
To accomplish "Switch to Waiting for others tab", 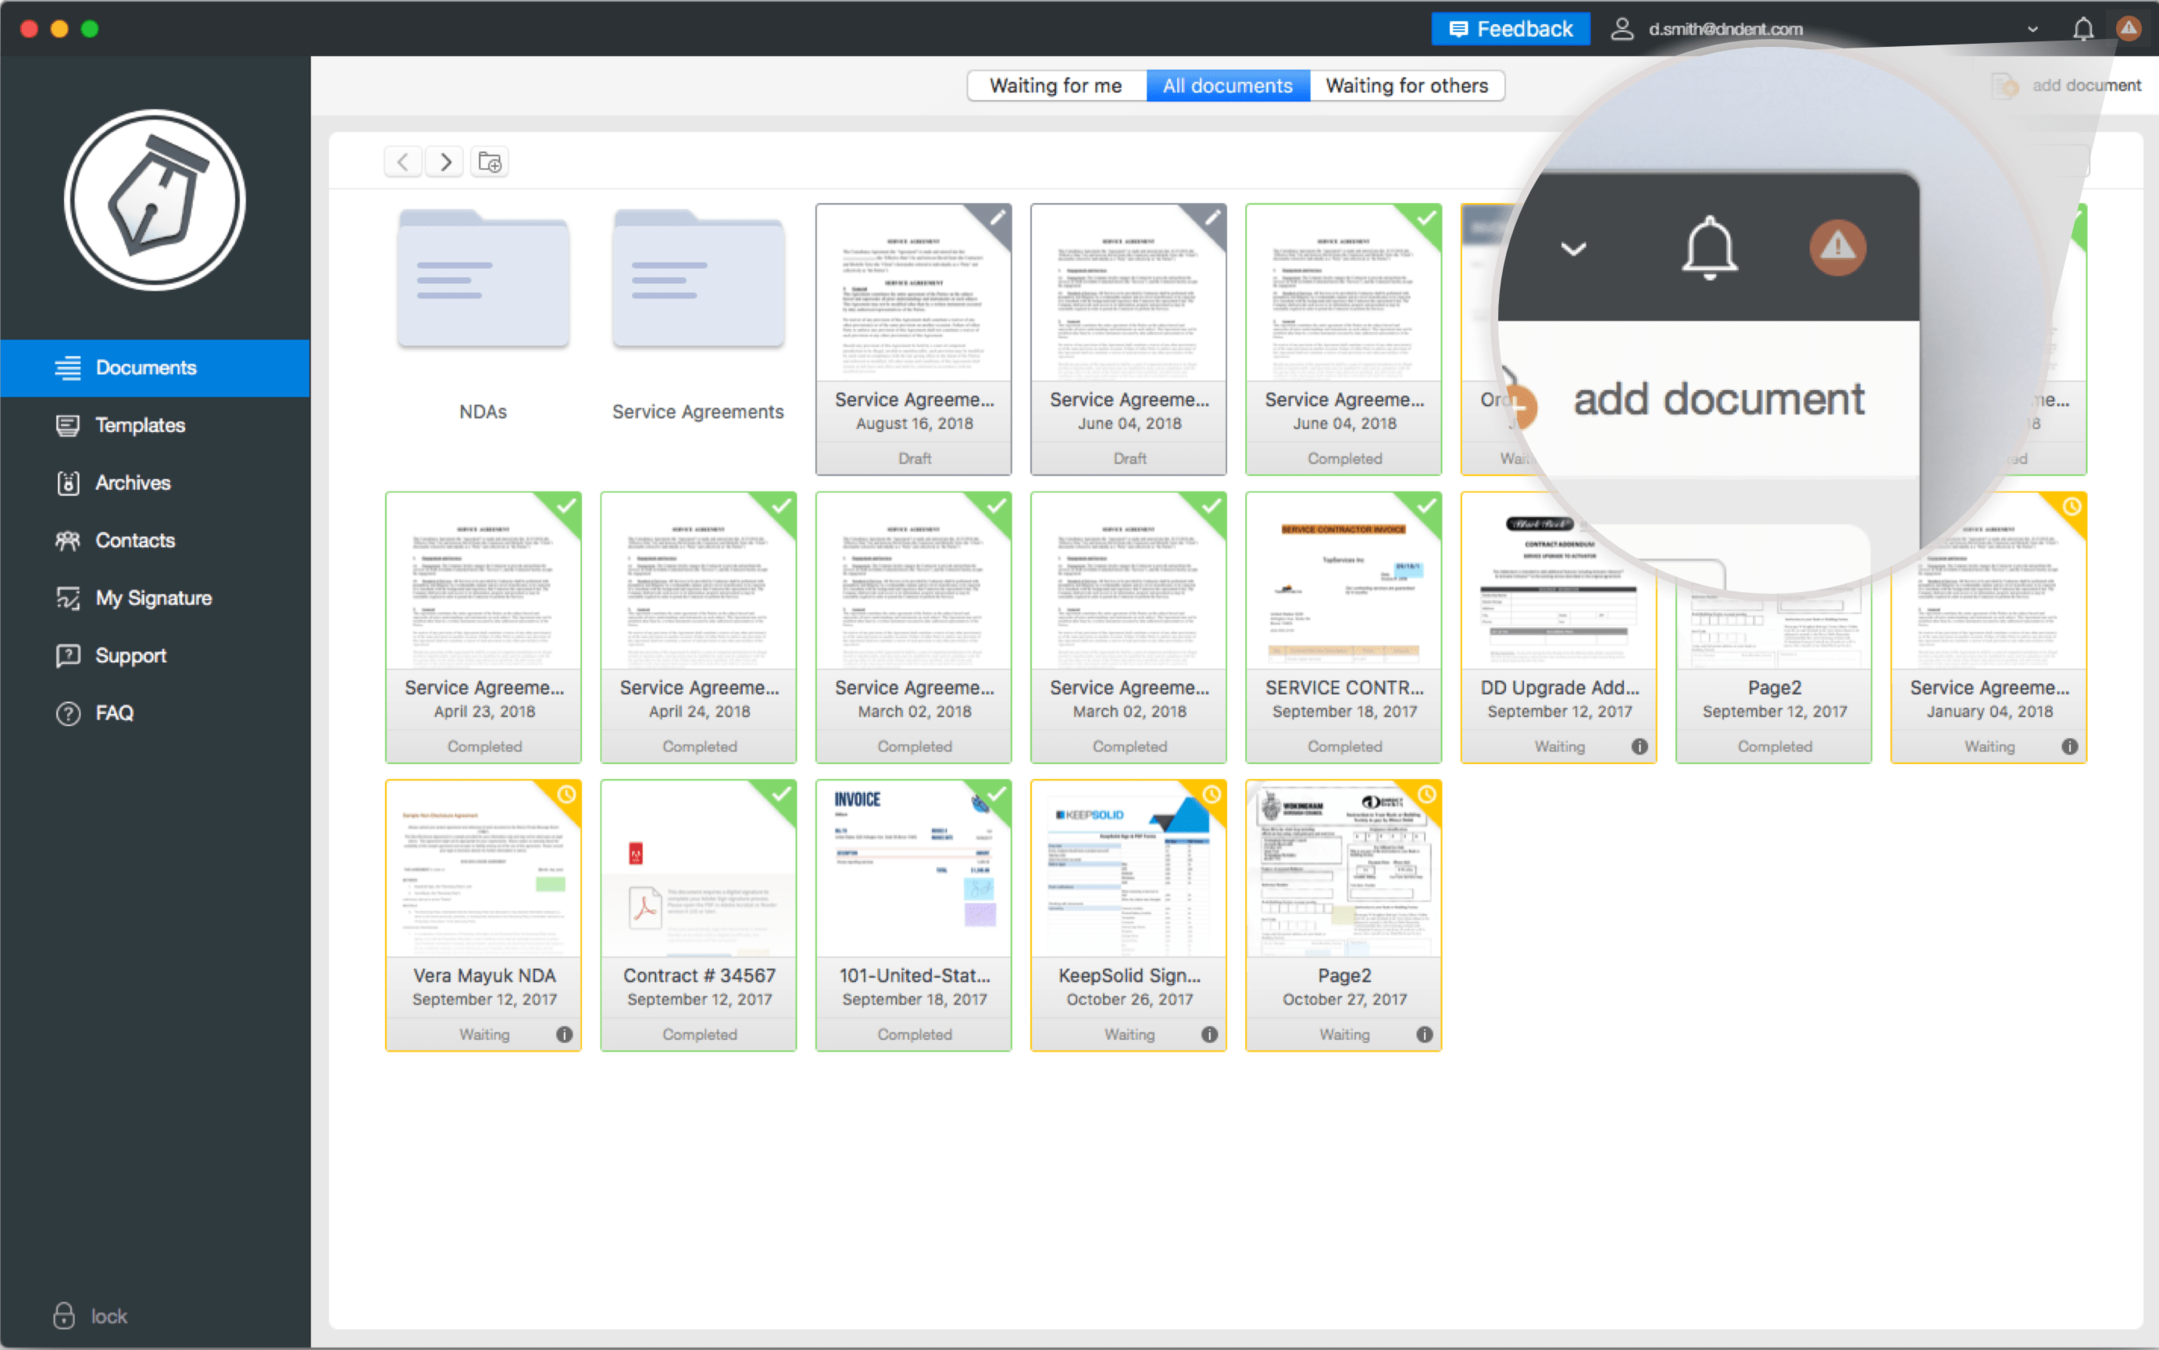I will coord(1406,86).
